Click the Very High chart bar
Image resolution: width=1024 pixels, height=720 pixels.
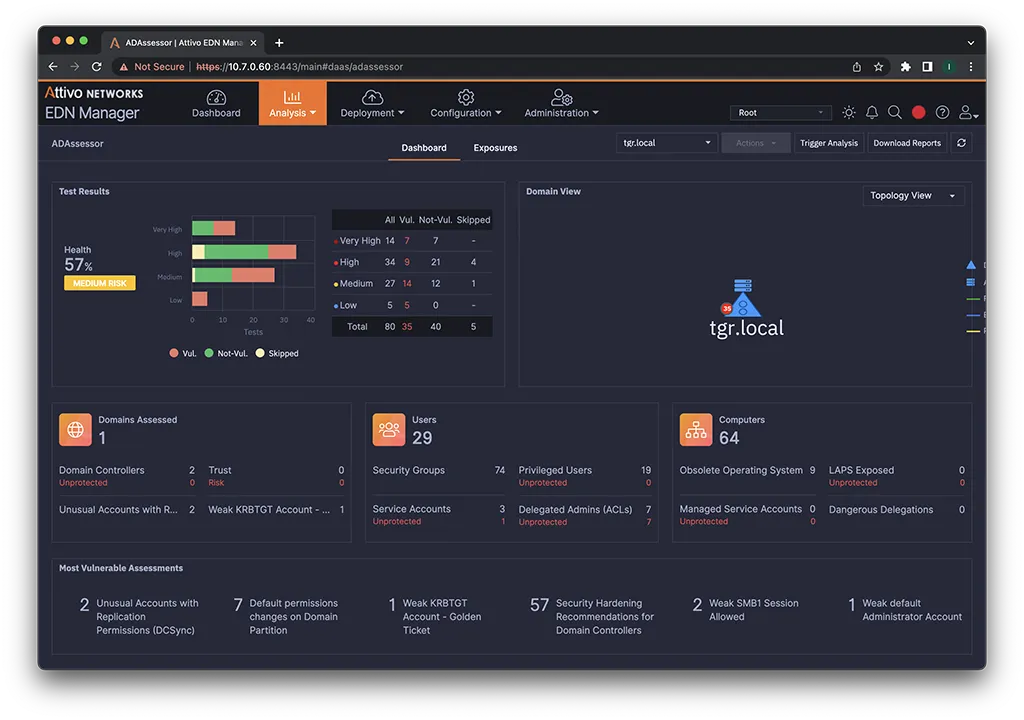(214, 228)
